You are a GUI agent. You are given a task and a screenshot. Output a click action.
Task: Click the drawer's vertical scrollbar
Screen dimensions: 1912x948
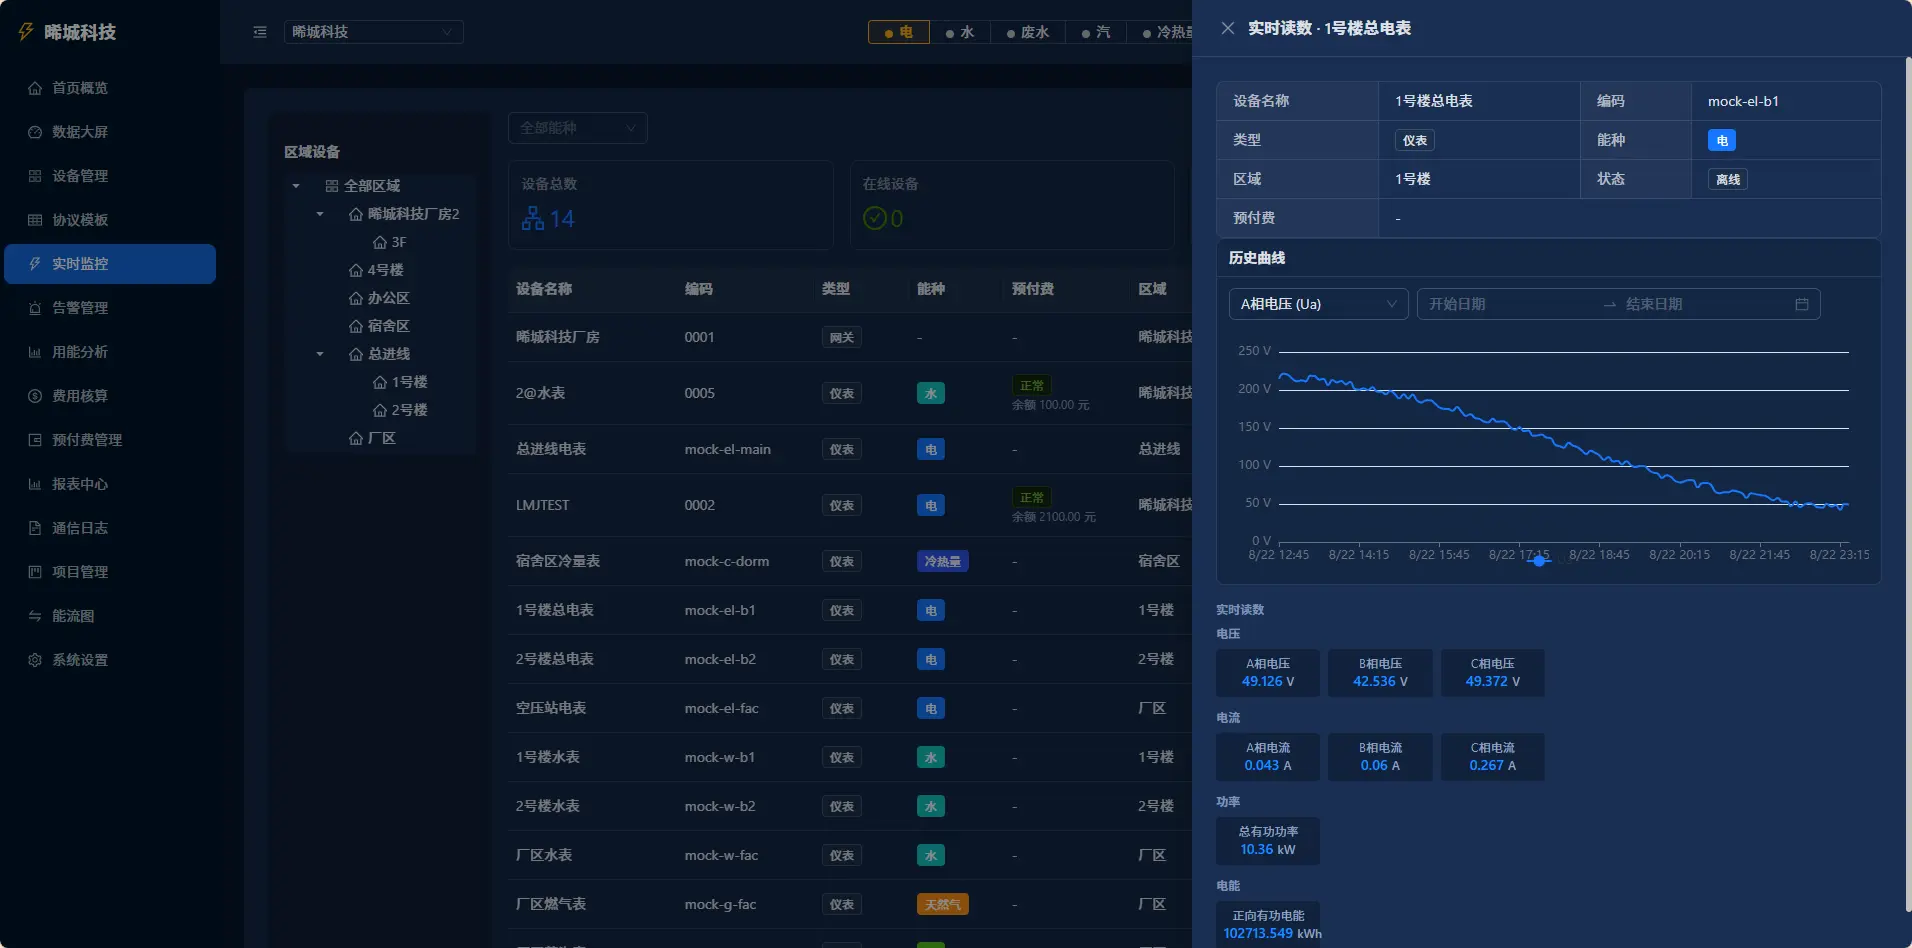pos(1908,484)
